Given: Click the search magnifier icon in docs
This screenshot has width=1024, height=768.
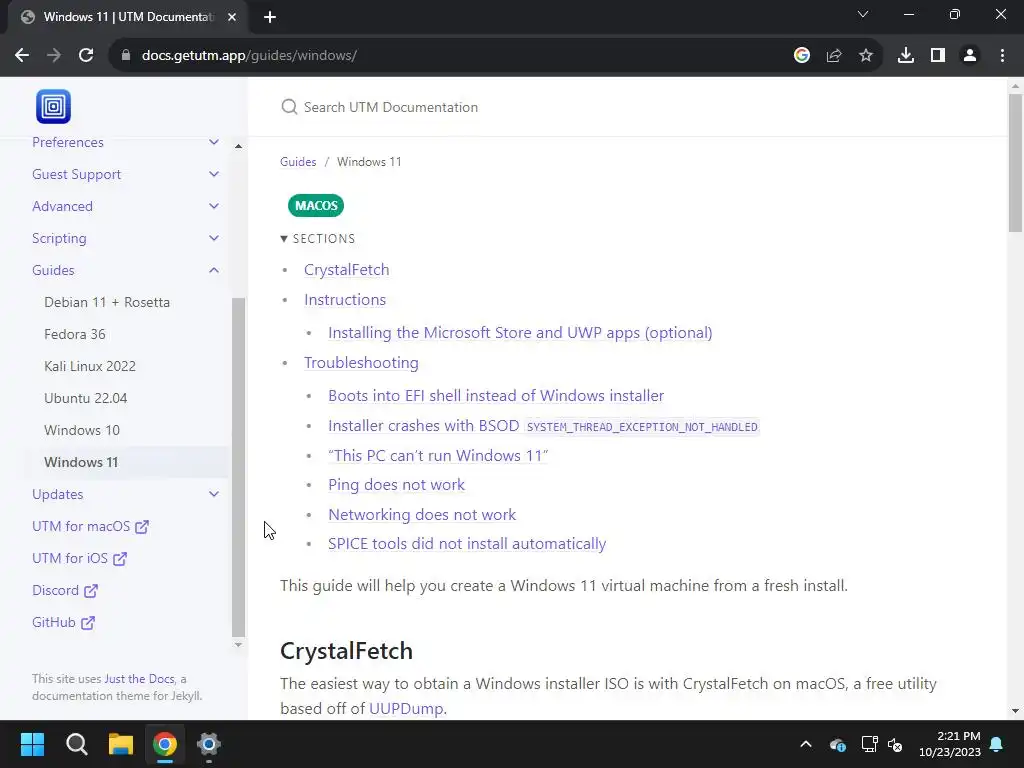Looking at the screenshot, I should [289, 107].
